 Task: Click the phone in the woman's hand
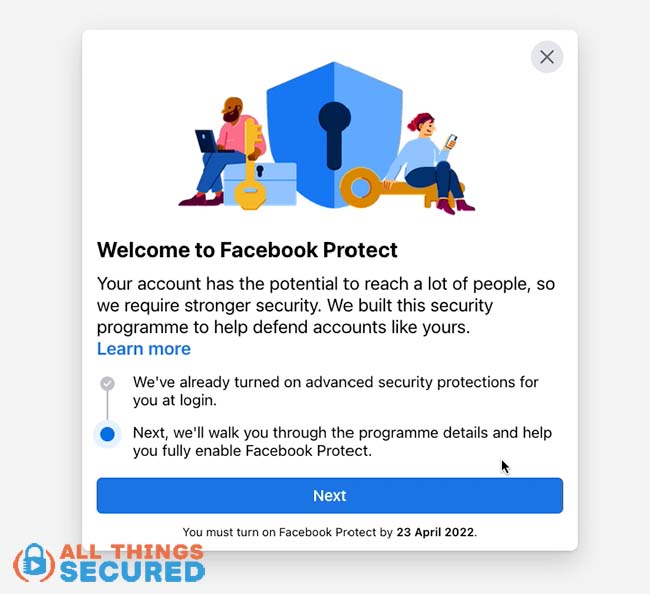click(x=451, y=142)
